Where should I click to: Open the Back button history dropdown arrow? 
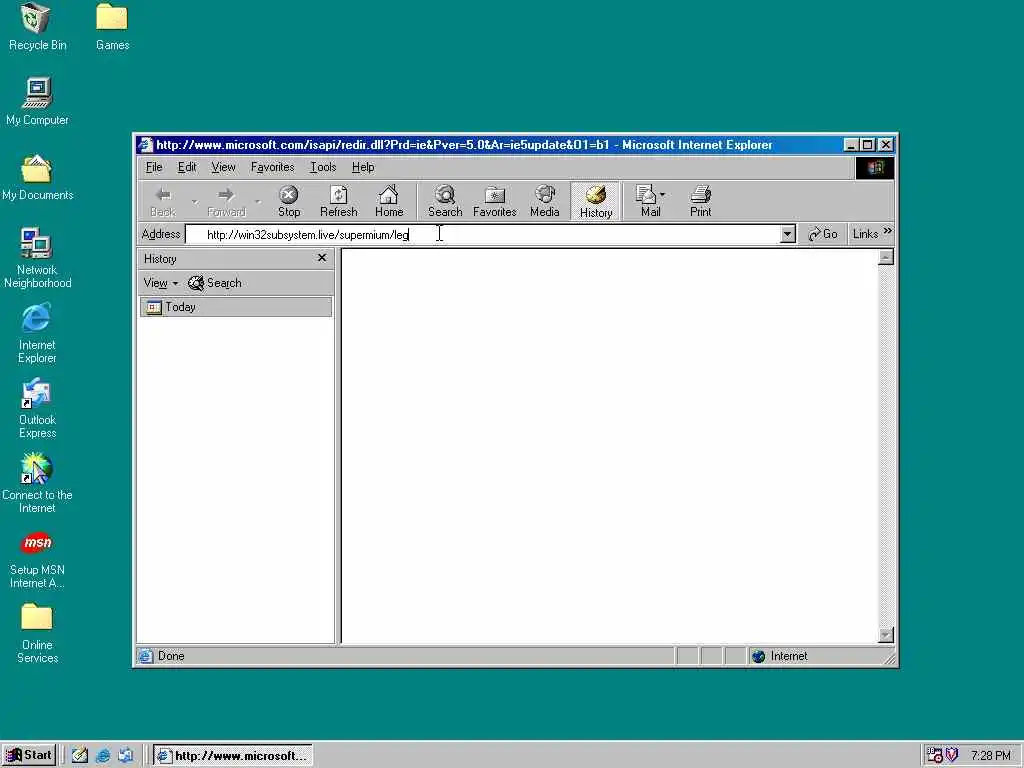pos(195,202)
